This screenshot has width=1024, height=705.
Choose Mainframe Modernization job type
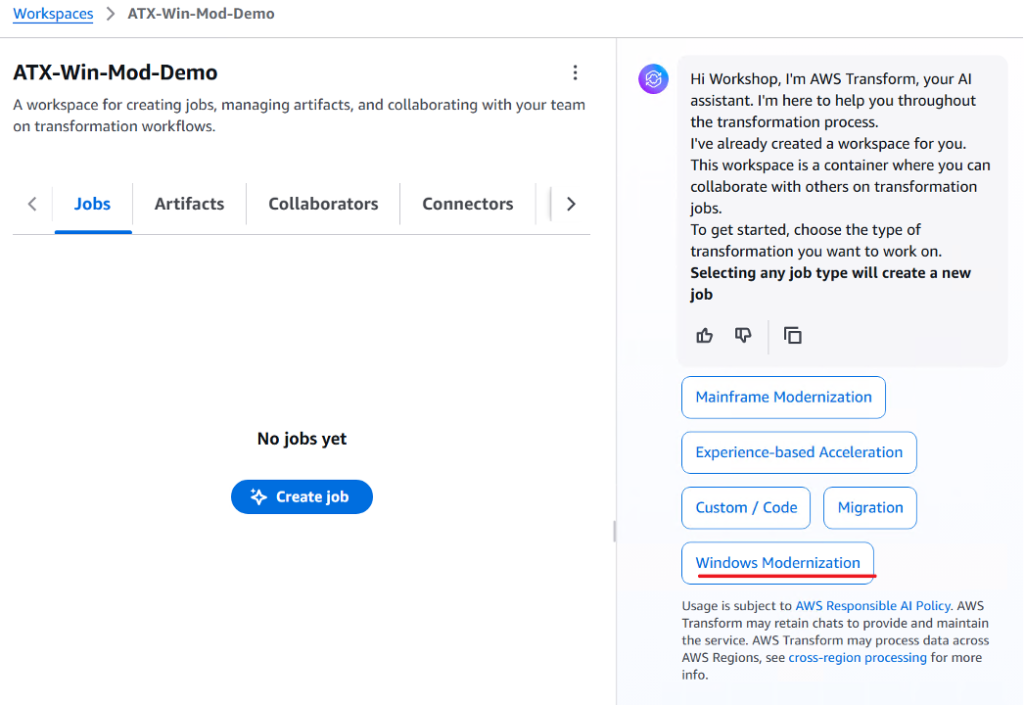(783, 397)
